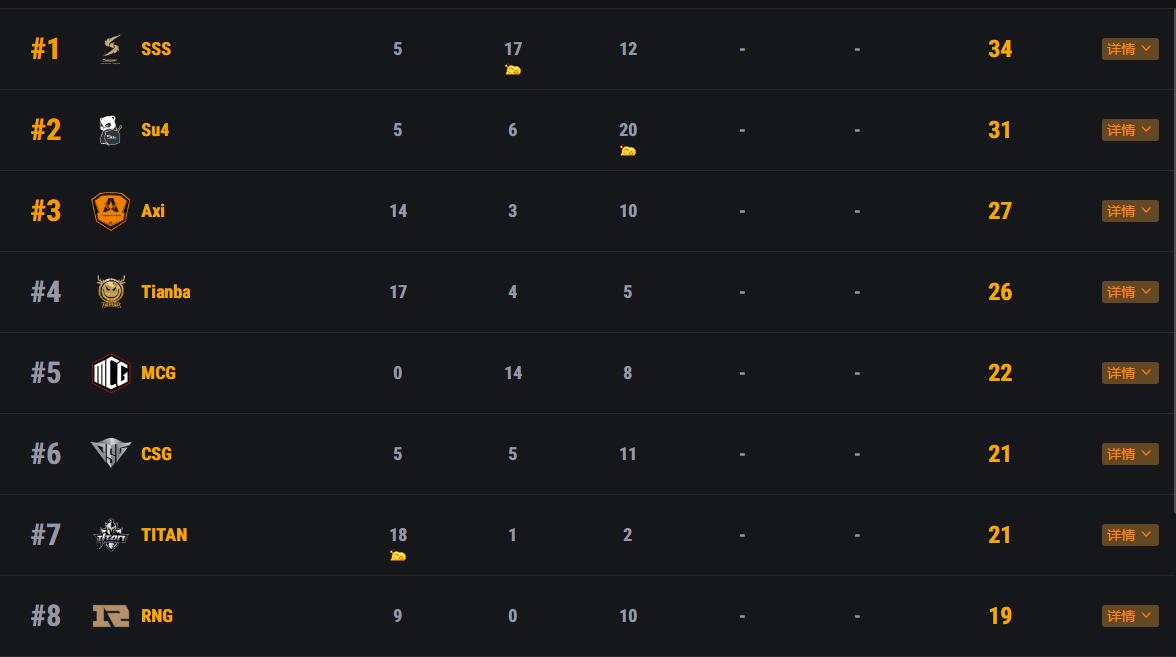This screenshot has width=1176, height=657.
Task: Click the MCG team logo
Action: coord(111,373)
